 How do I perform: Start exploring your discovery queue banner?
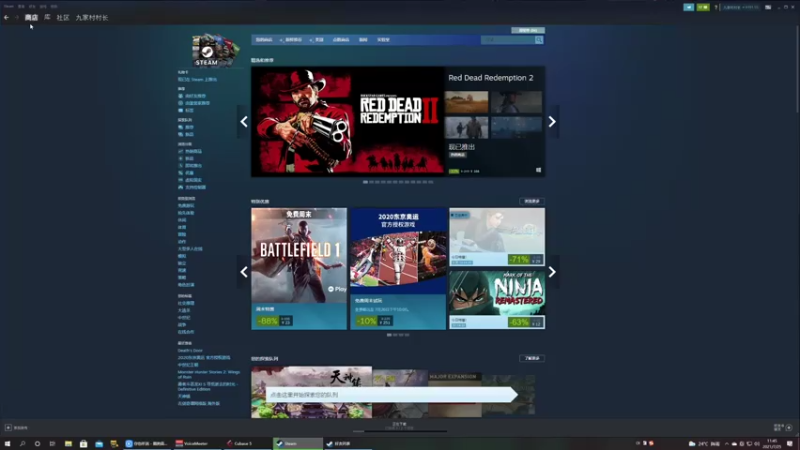392,394
